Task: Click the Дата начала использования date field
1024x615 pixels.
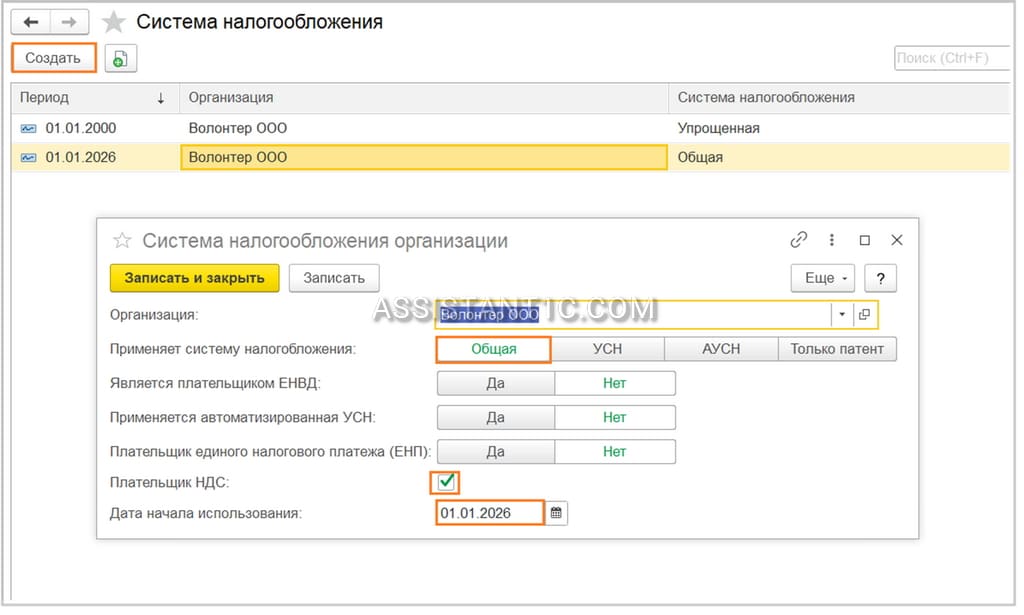Action: point(490,514)
